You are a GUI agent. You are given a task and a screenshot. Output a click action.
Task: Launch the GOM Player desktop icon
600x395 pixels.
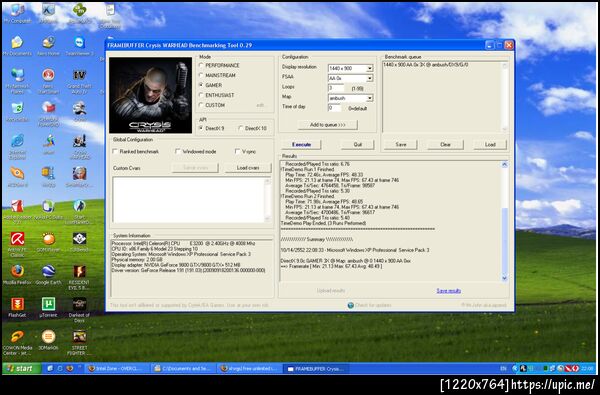(x=49, y=242)
